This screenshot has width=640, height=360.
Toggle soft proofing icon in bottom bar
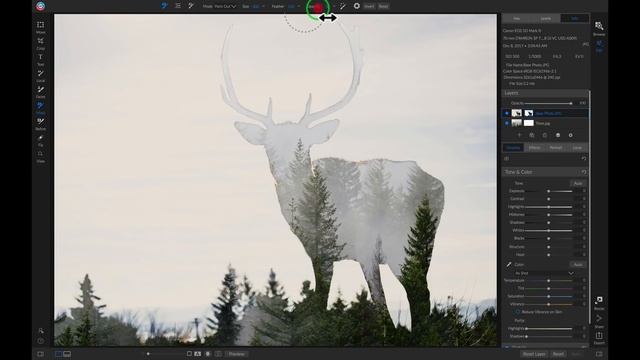coord(198,354)
